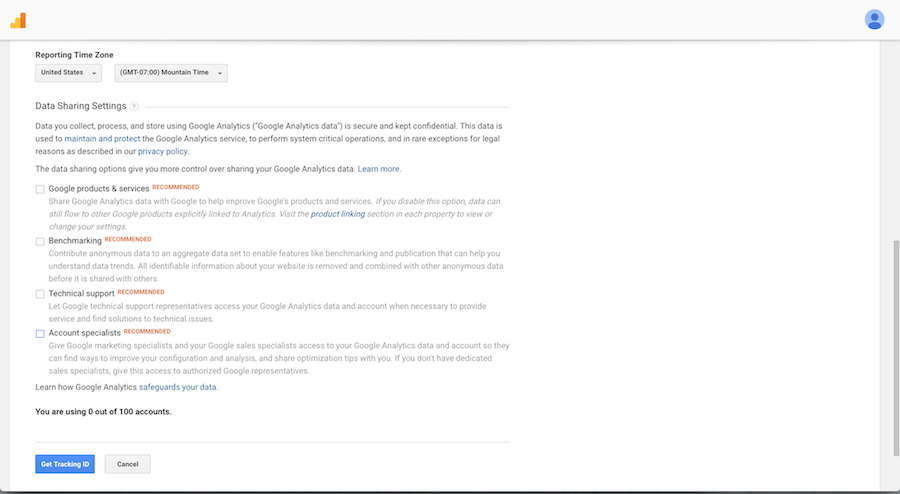Viewport: 900px width, 494px height.
Task: Click the Get Tracking ID button
Action: tap(65, 464)
